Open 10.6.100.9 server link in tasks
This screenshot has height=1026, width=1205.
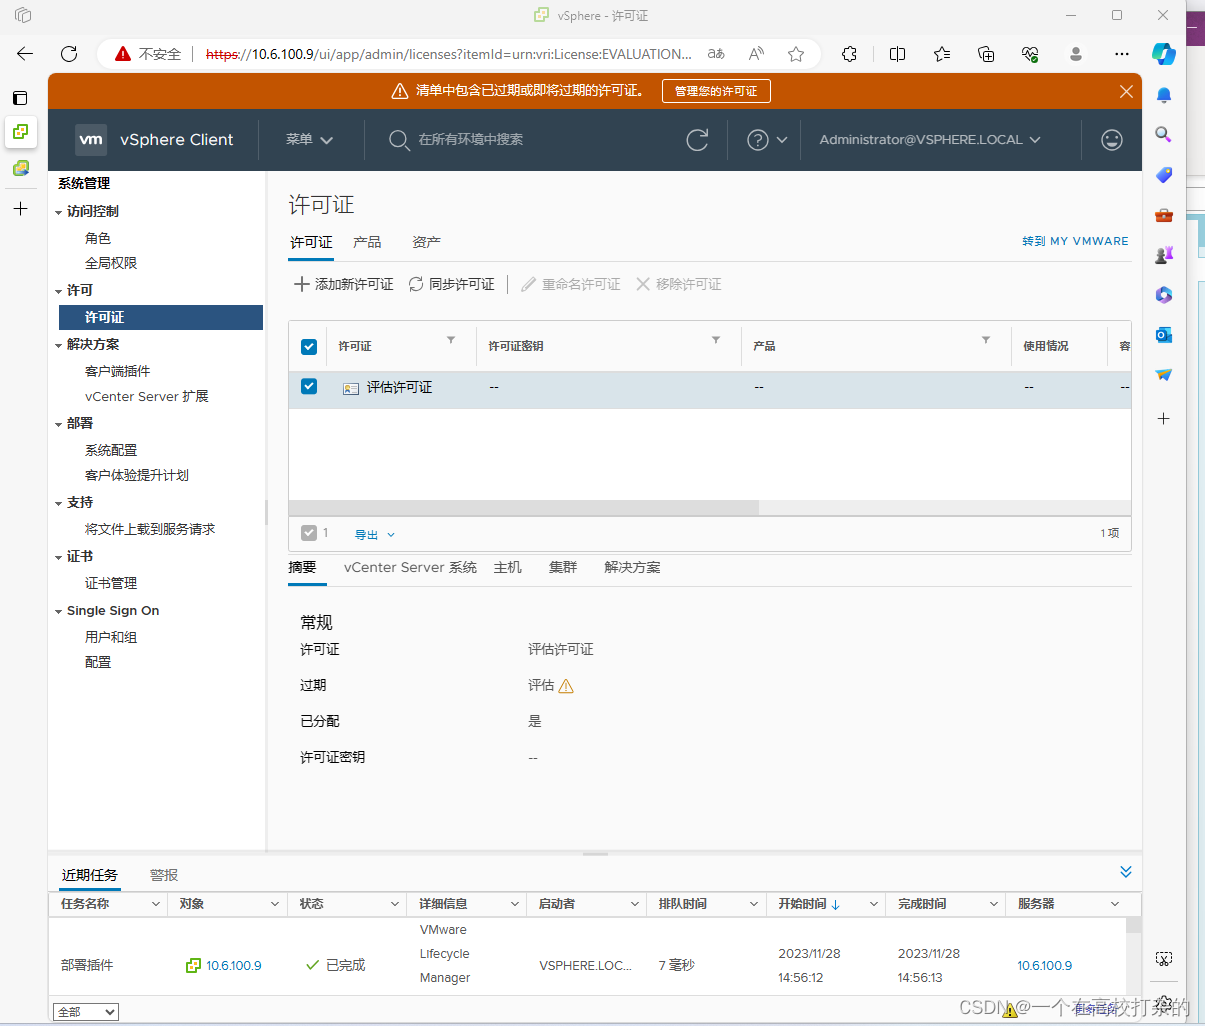coord(1044,965)
